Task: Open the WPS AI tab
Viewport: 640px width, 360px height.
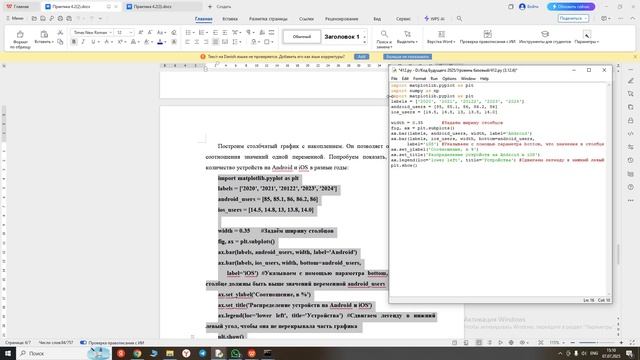Action: [x=434, y=19]
